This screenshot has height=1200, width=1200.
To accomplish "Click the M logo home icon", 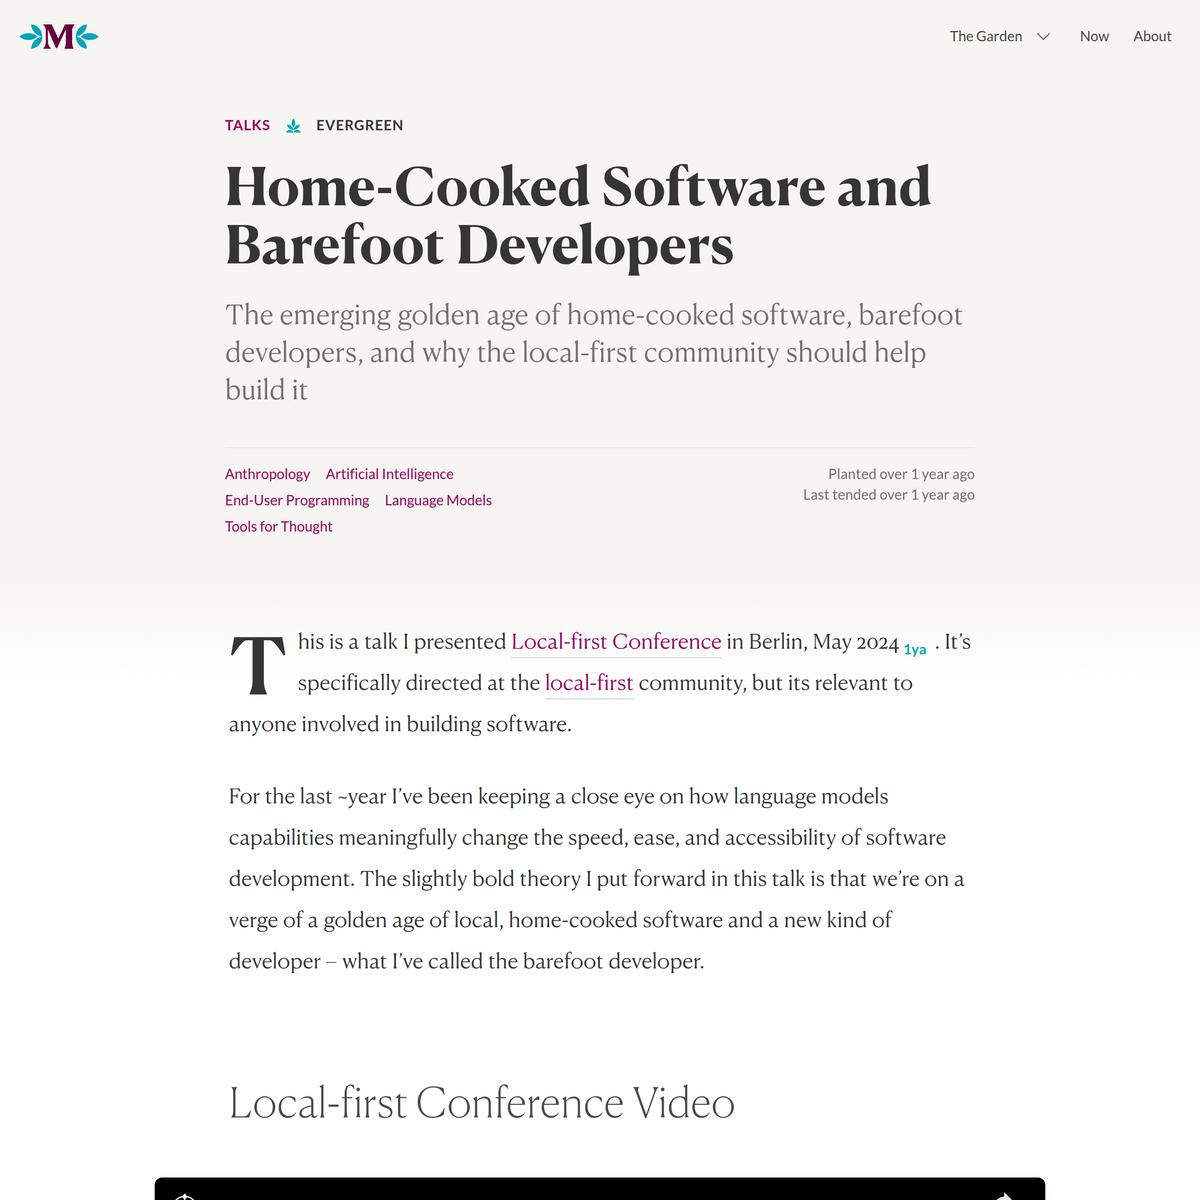I will click(59, 37).
